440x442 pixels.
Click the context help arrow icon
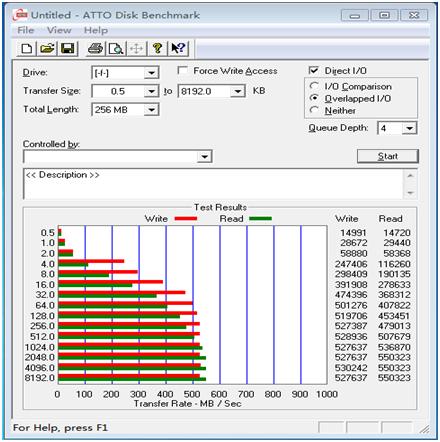click(178, 49)
